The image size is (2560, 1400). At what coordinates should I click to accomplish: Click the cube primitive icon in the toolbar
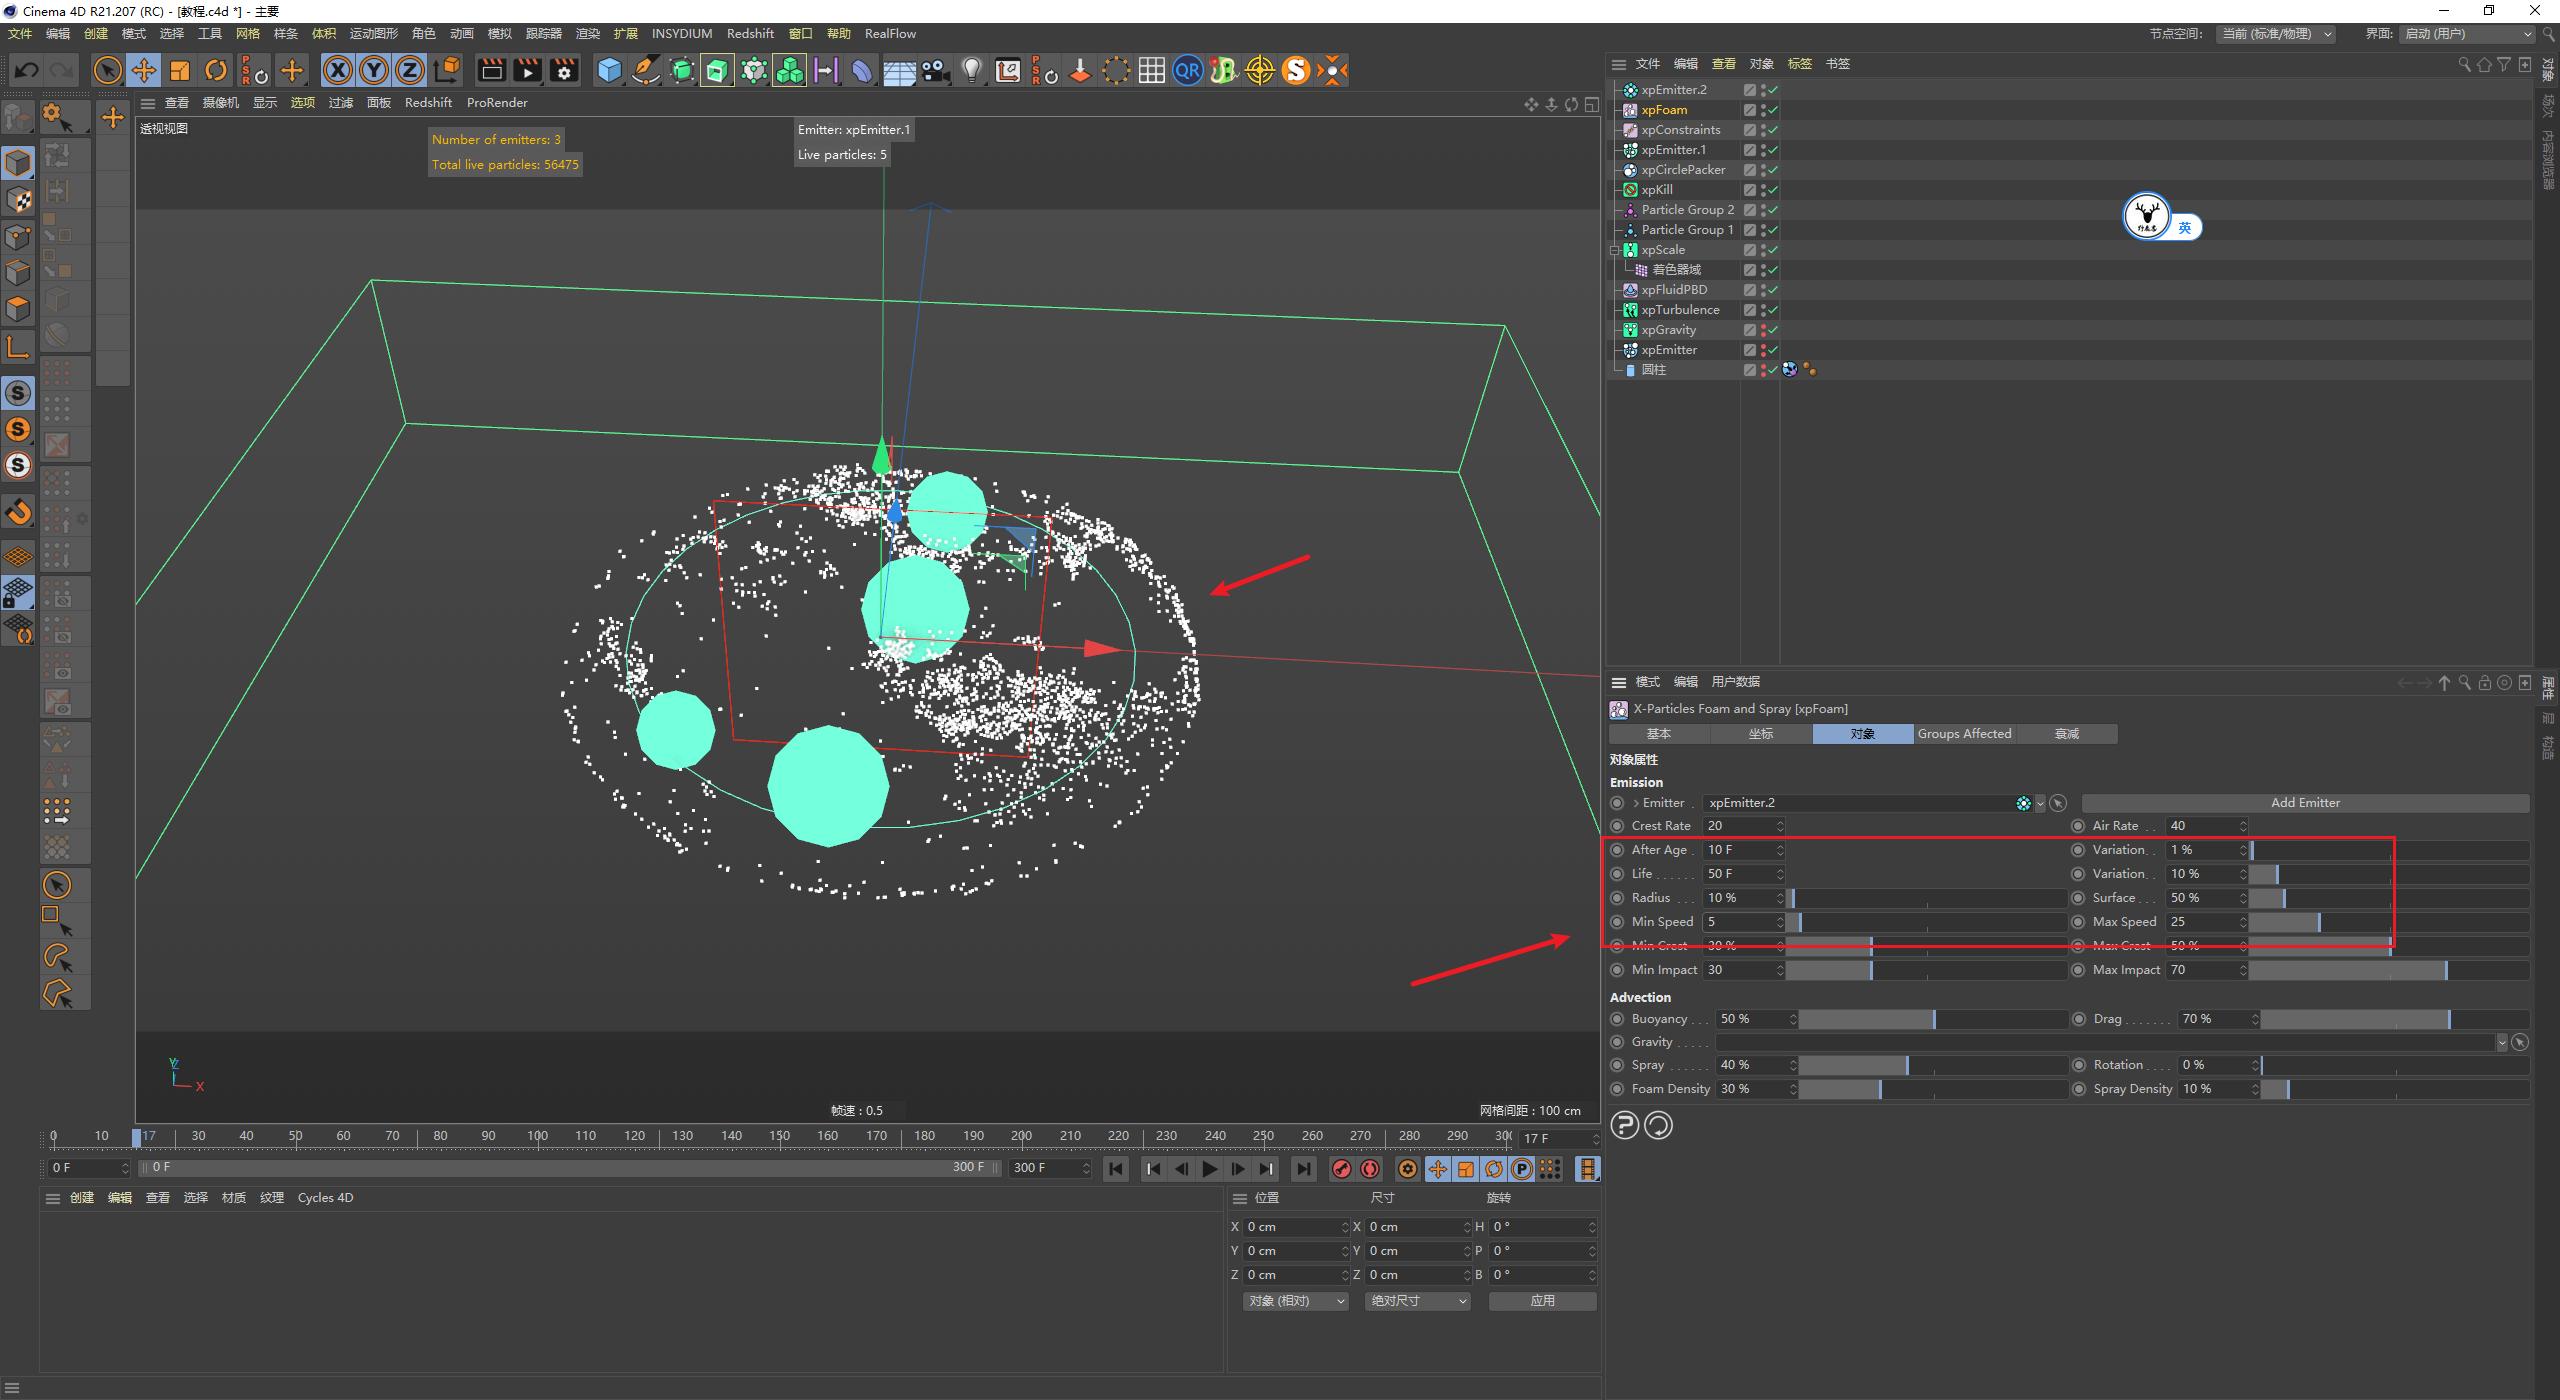coord(609,70)
